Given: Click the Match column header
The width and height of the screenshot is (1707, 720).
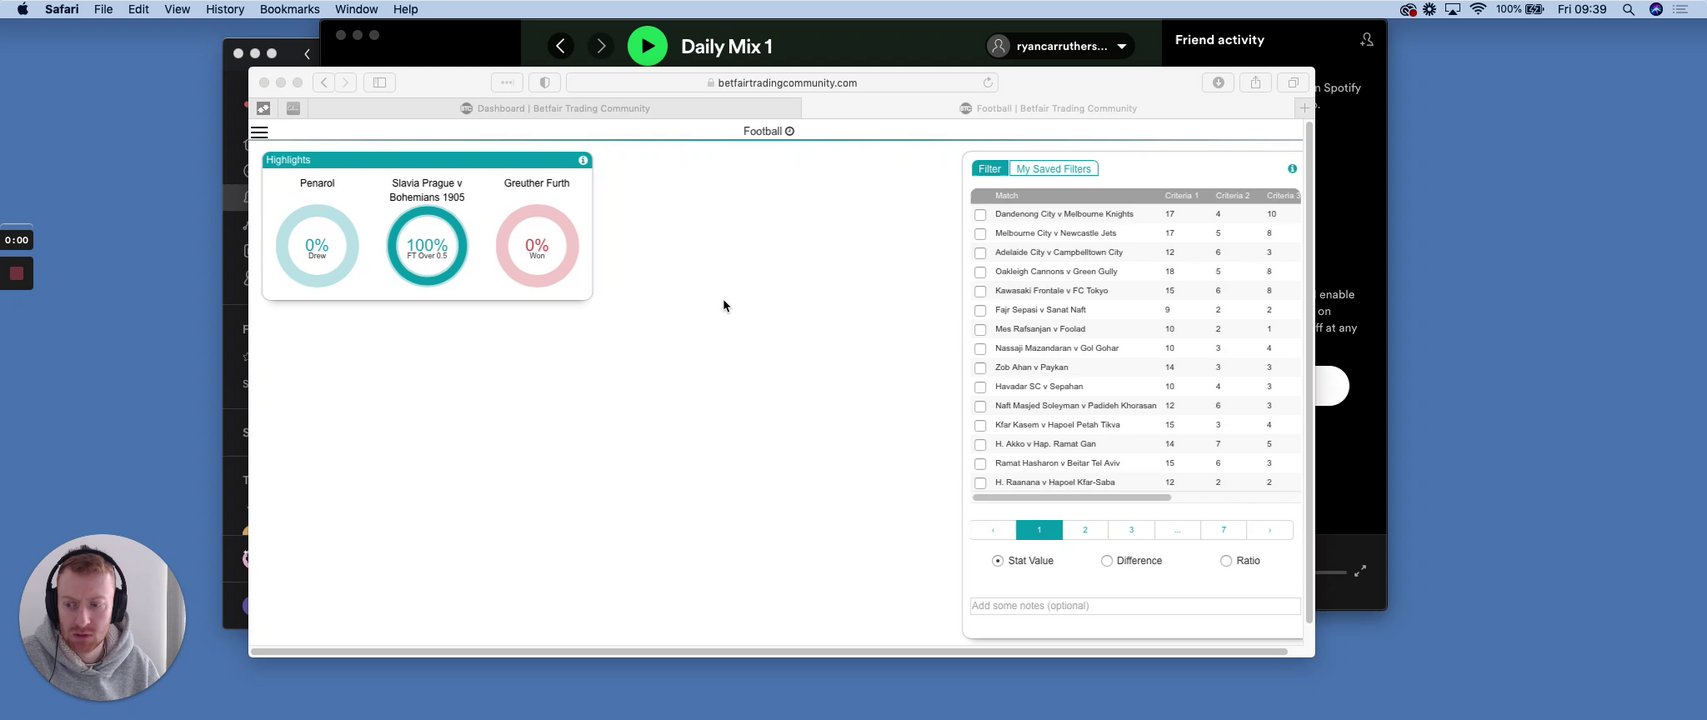Looking at the screenshot, I should [1006, 196].
